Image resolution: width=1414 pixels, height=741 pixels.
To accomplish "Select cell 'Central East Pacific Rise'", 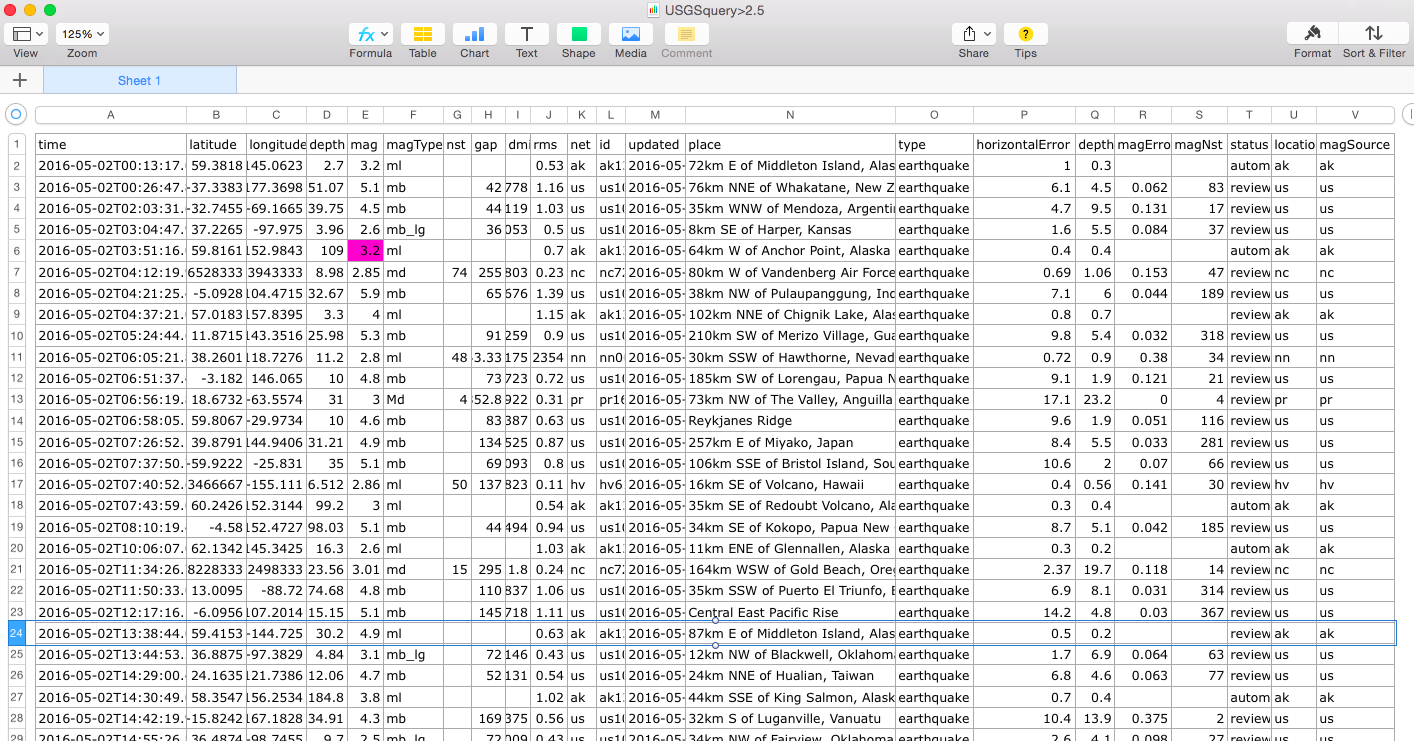I will pos(790,612).
